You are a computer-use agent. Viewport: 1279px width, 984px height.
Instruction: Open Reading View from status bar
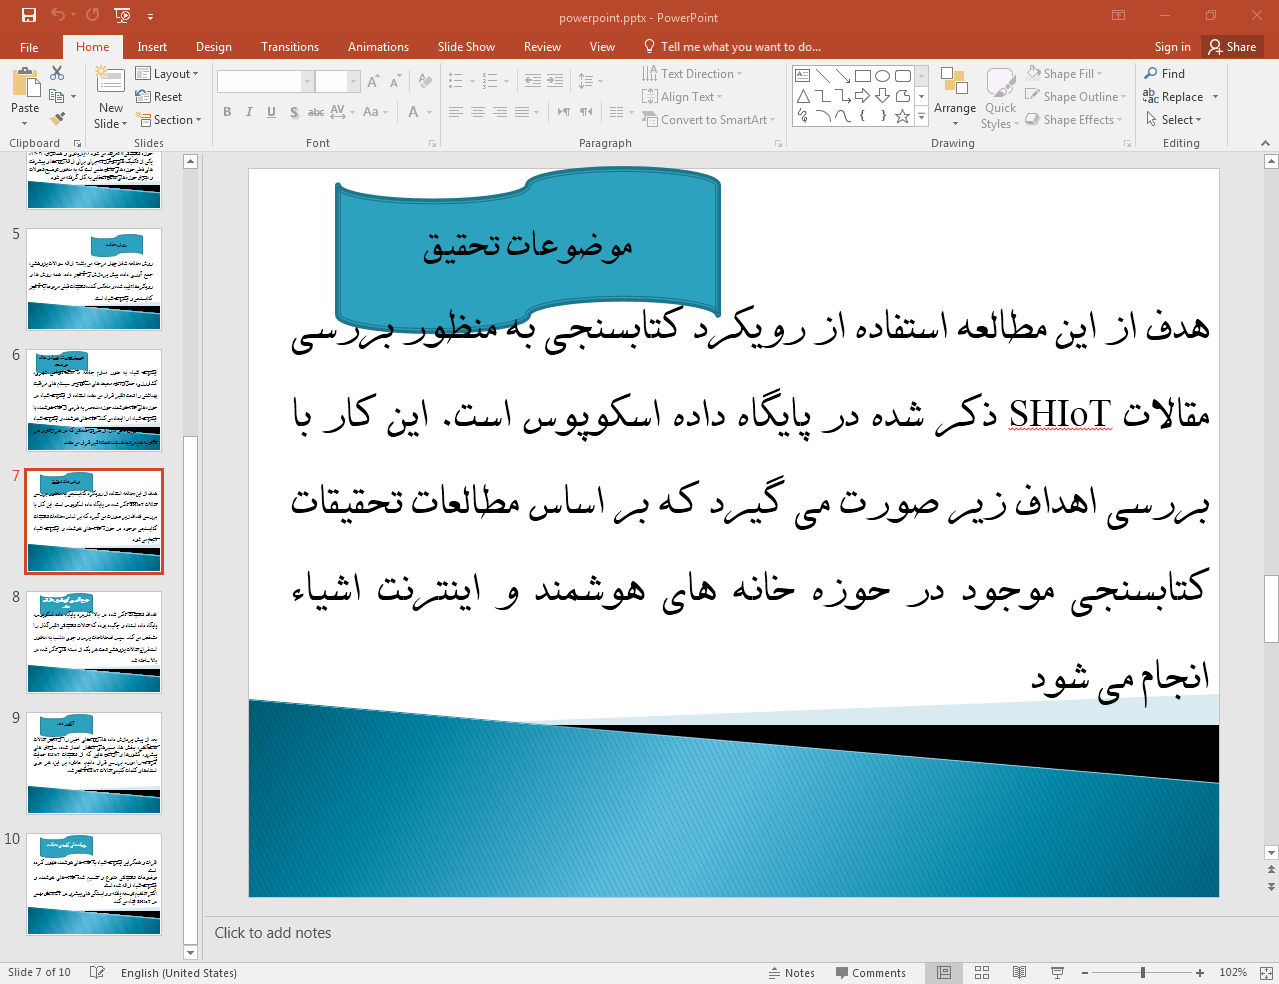coord(1019,973)
